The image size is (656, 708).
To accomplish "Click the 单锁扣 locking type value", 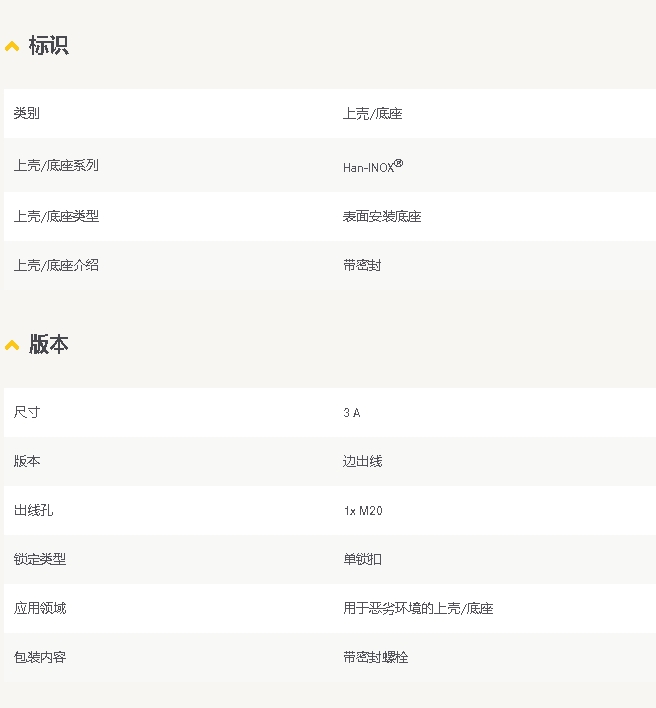I will (x=362, y=559).
